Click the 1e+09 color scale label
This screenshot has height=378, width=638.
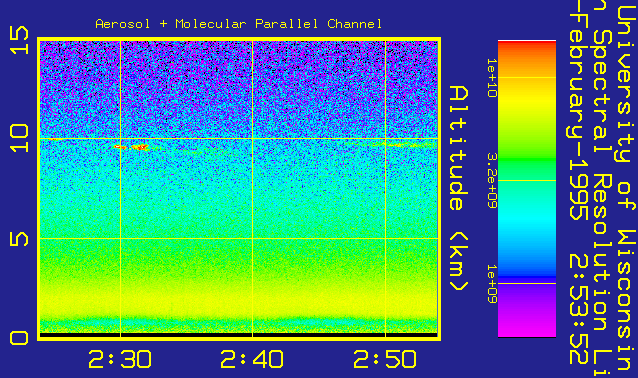coord(492,284)
